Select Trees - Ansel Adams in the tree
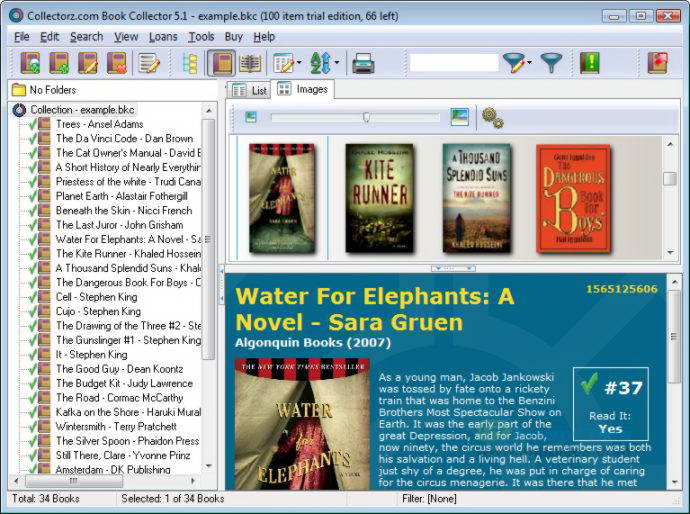This screenshot has height=514, width=690. [99, 124]
